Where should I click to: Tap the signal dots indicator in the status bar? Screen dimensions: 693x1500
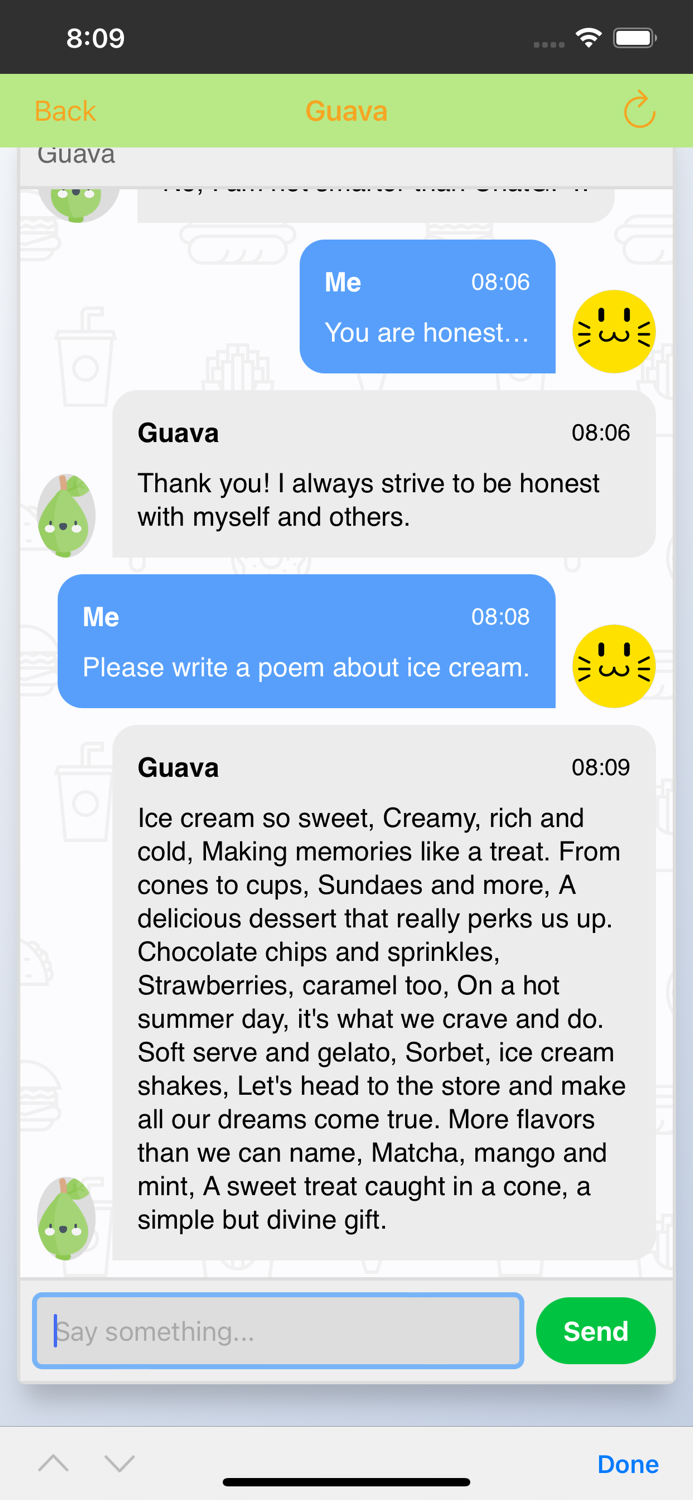point(548,40)
